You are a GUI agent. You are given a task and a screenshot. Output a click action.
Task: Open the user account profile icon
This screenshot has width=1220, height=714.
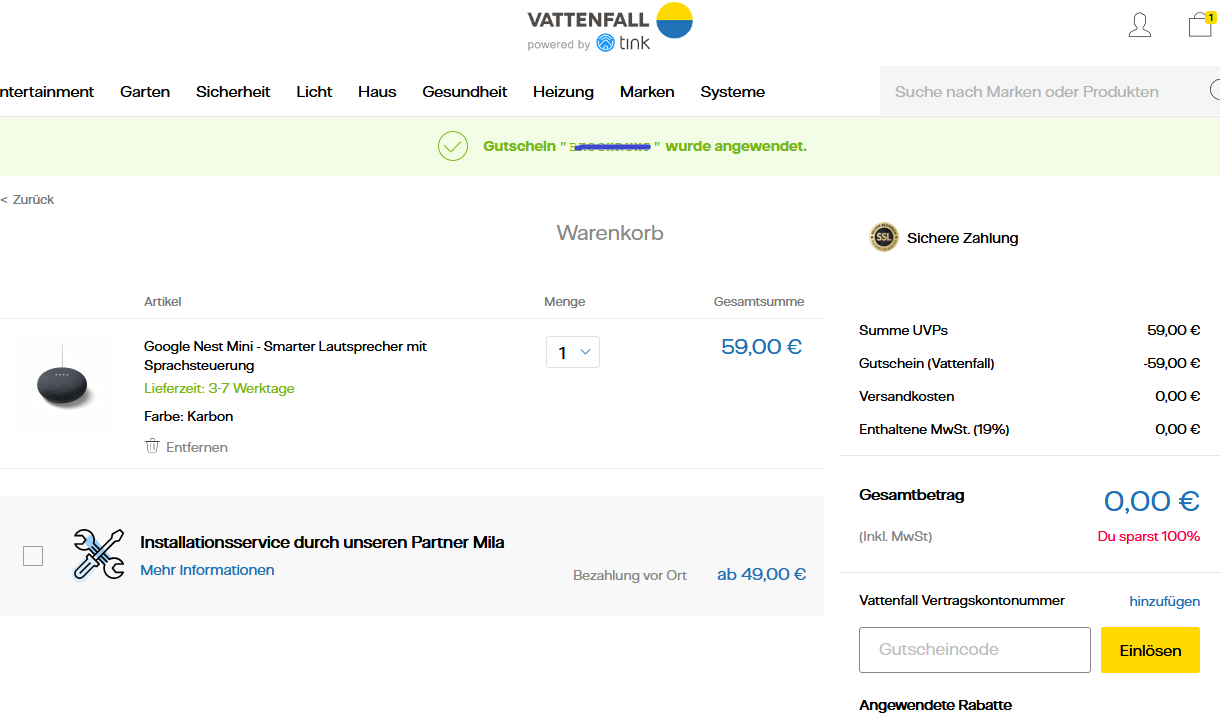[x=1139, y=25]
